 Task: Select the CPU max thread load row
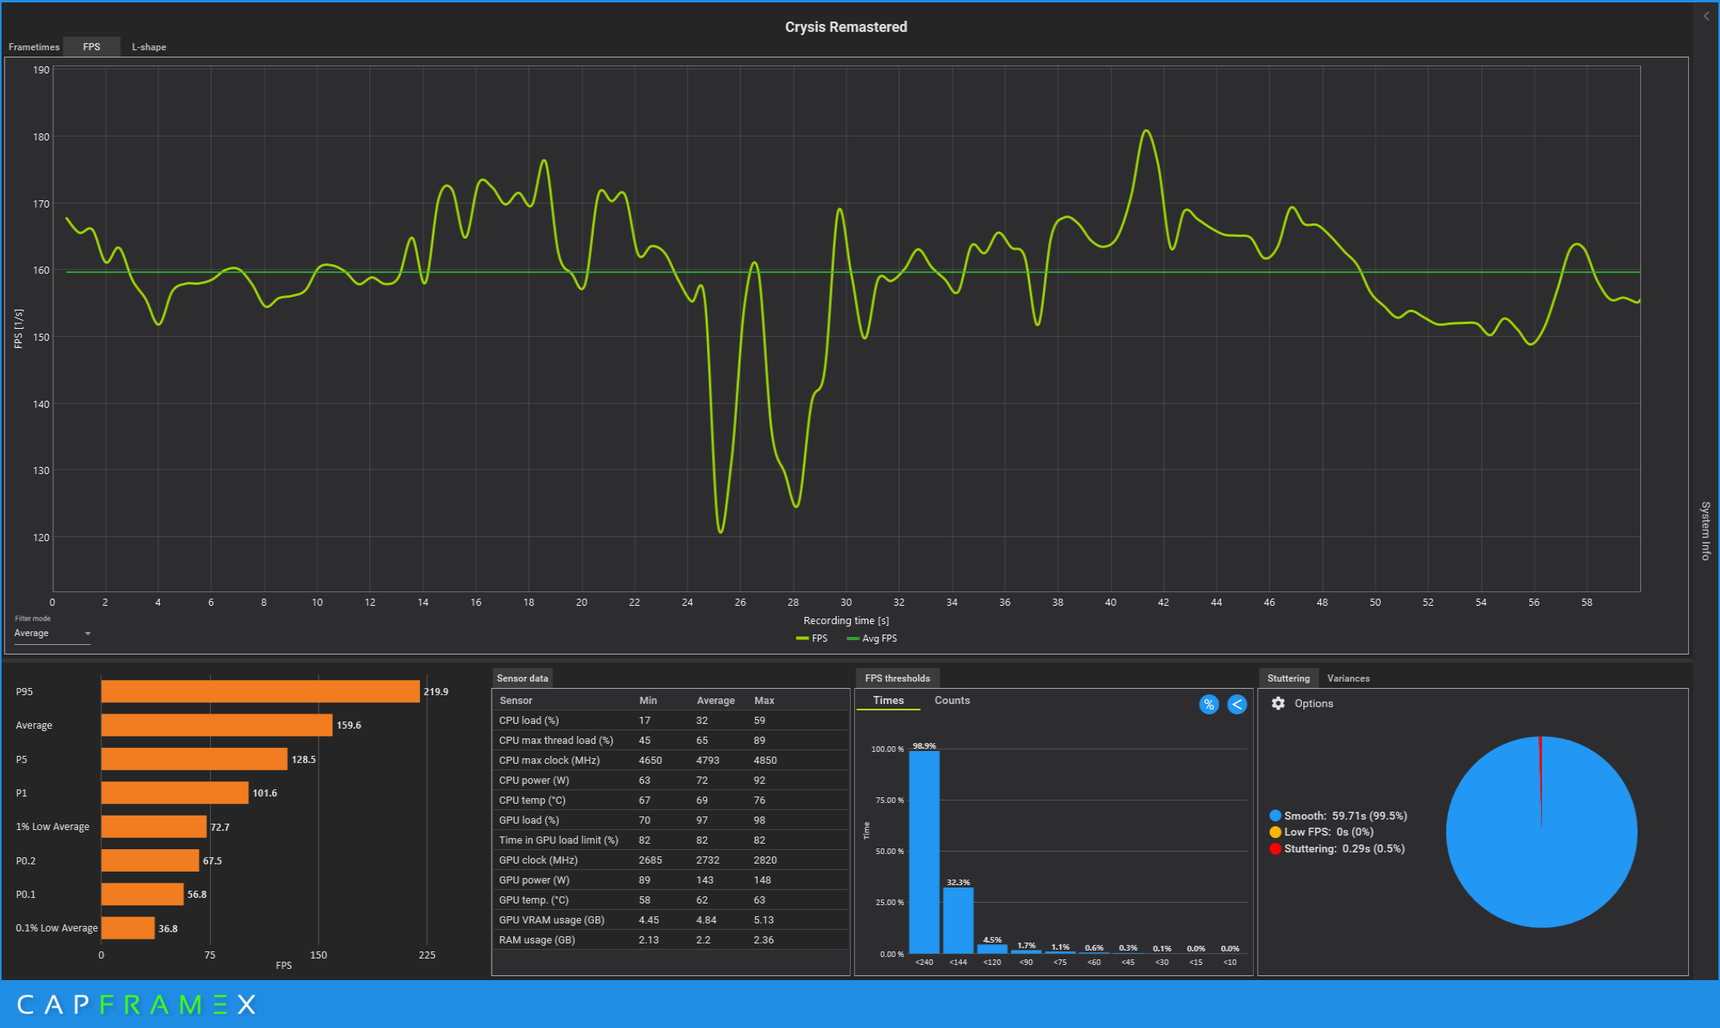(x=671, y=740)
